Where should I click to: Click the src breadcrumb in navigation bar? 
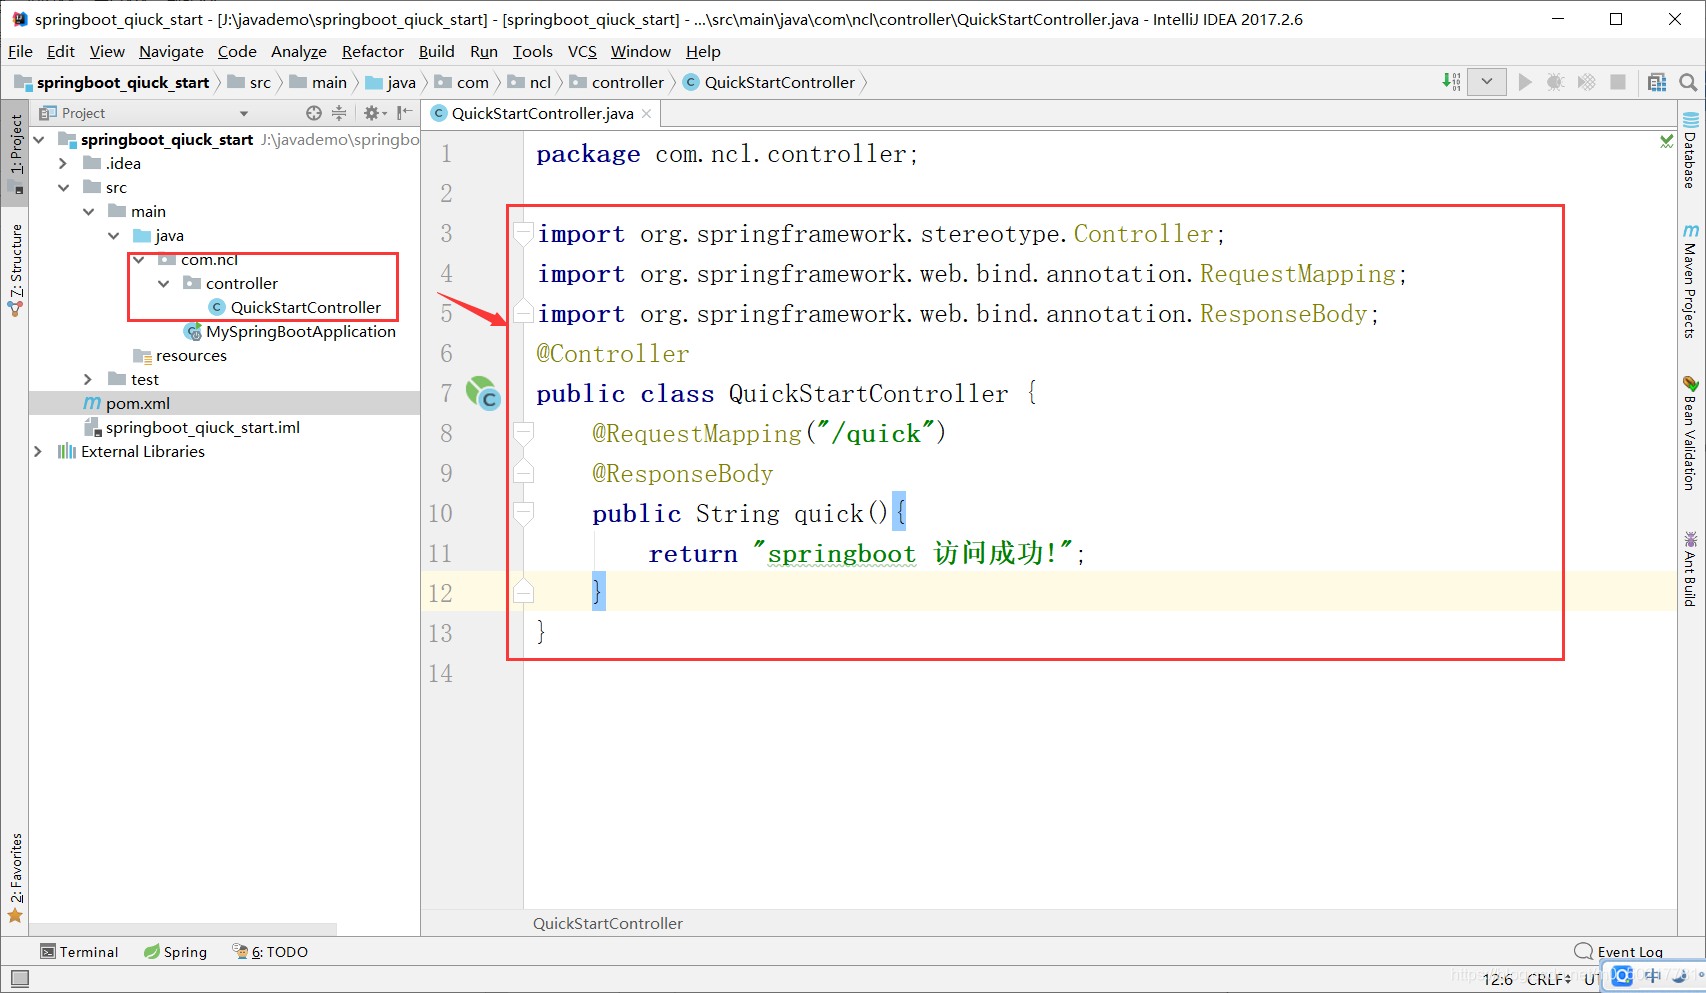[x=250, y=82]
